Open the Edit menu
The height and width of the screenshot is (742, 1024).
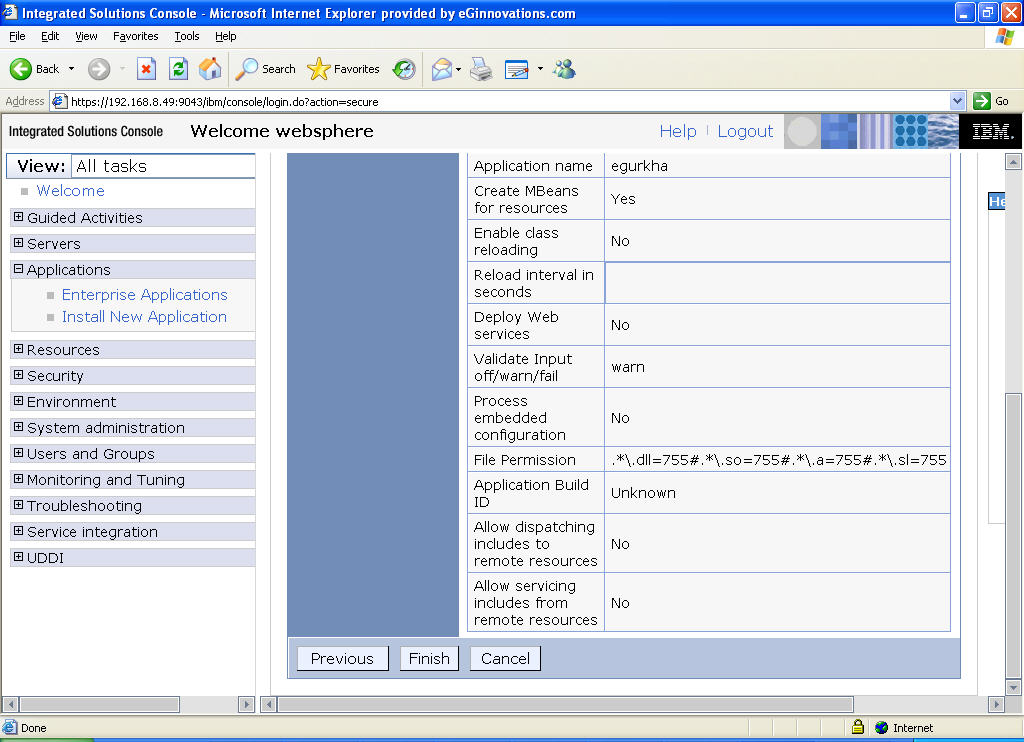[x=50, y=36]
